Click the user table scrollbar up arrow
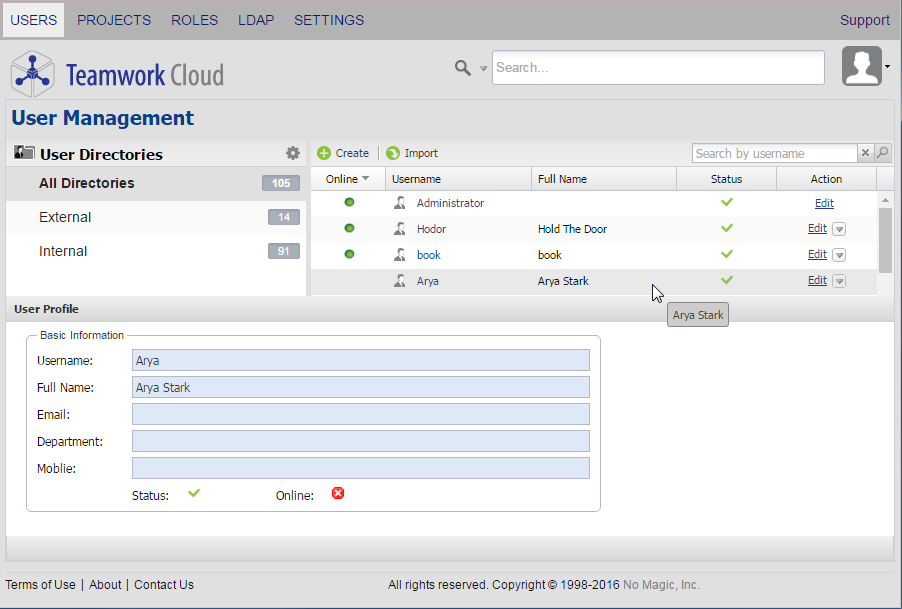Screen dimensions: 902x609 click(x=885, y=200)
